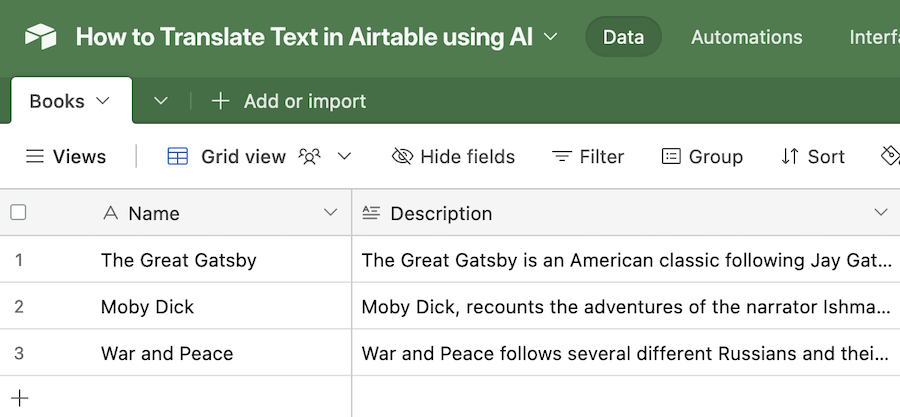
Task: Open the Grid view name menu
Action: (x=243, y=157)
